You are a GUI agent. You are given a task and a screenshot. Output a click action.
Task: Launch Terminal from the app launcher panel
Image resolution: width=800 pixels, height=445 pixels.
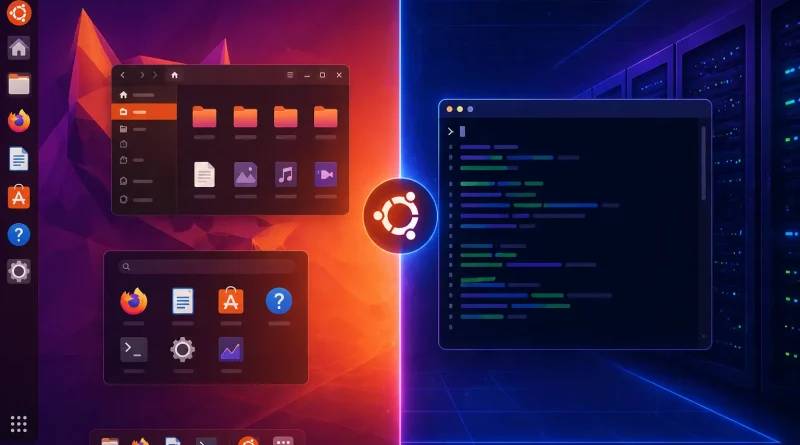134,350
